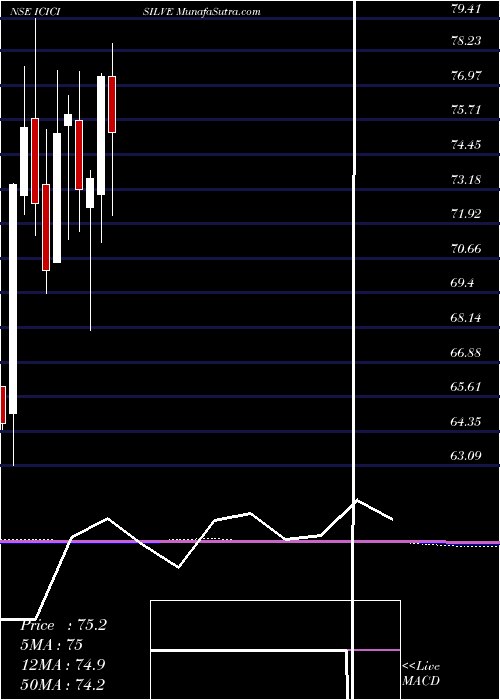The height and width of the screenshot is (700, 500).
Task: Click the lowest dip of the MACD line
Action: (x=179, y=567)
